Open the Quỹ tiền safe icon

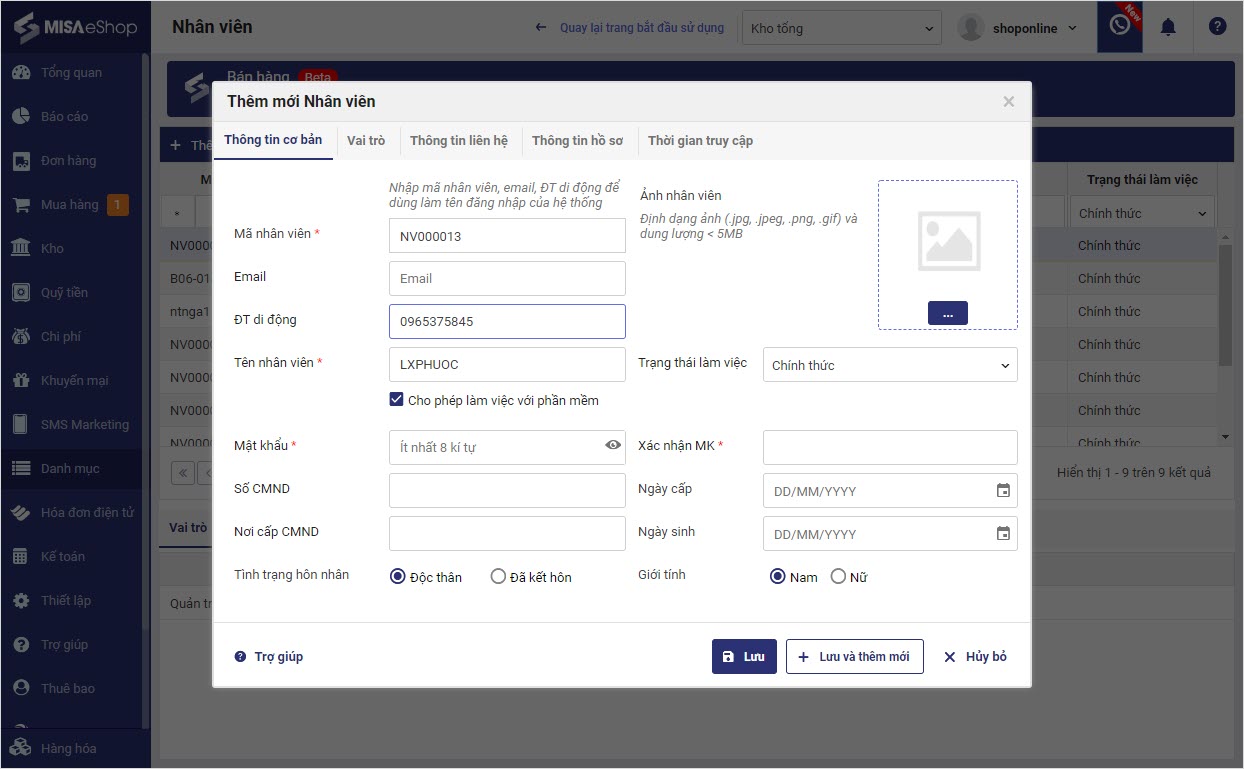click(x=21, y=292)
